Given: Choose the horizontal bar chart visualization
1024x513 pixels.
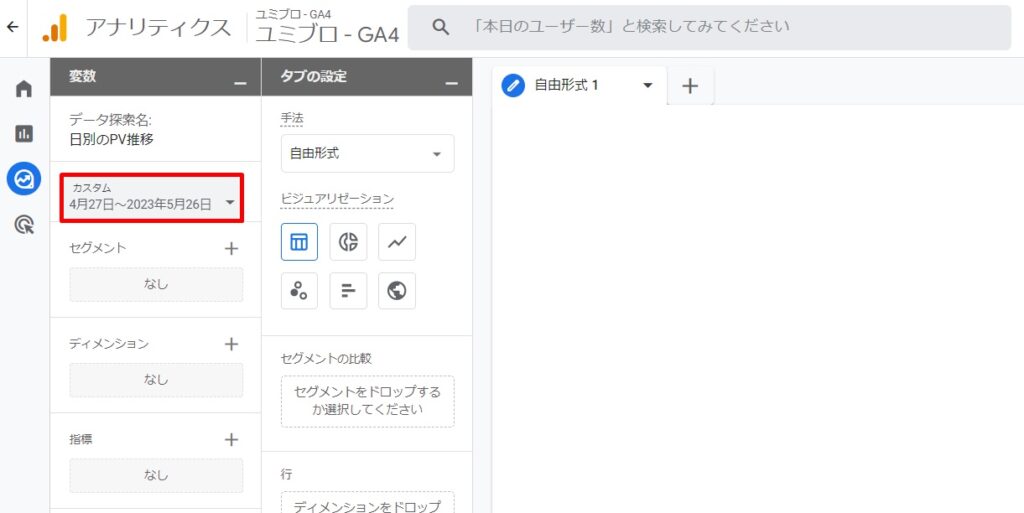Looking at the screenshot, I should 348,291.
